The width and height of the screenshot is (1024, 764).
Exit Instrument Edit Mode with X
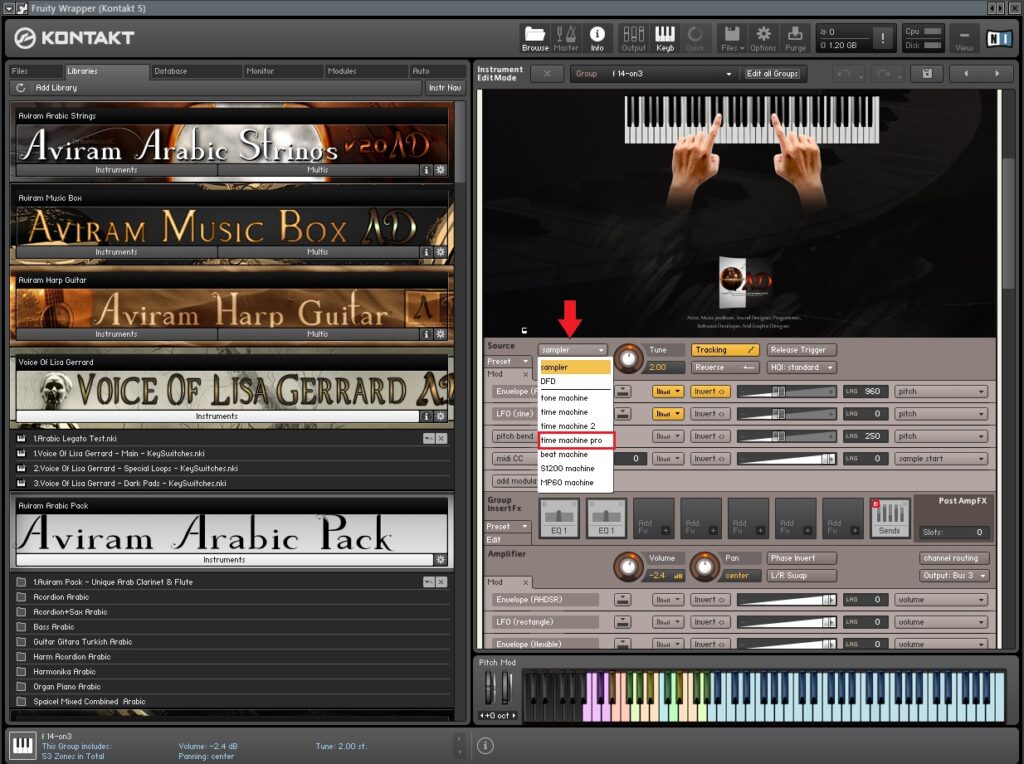[547, 74]
